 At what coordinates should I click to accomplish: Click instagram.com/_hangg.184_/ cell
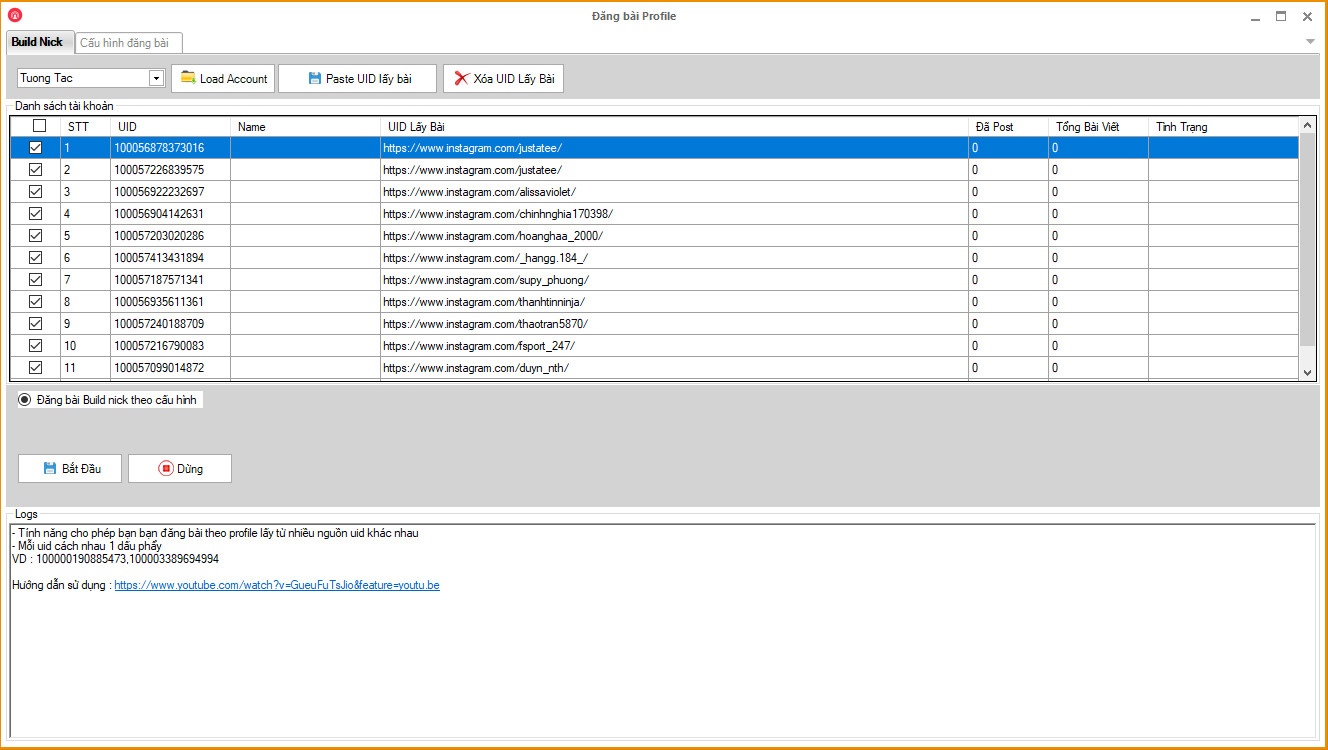coord(674,258)
